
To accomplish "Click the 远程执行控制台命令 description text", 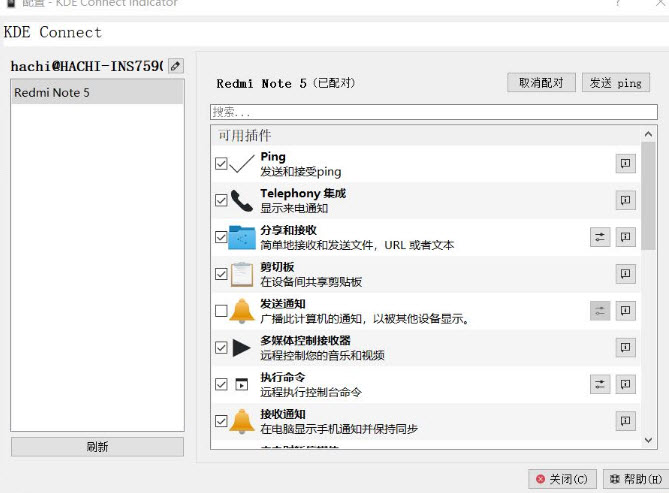I will pos(311,392).
